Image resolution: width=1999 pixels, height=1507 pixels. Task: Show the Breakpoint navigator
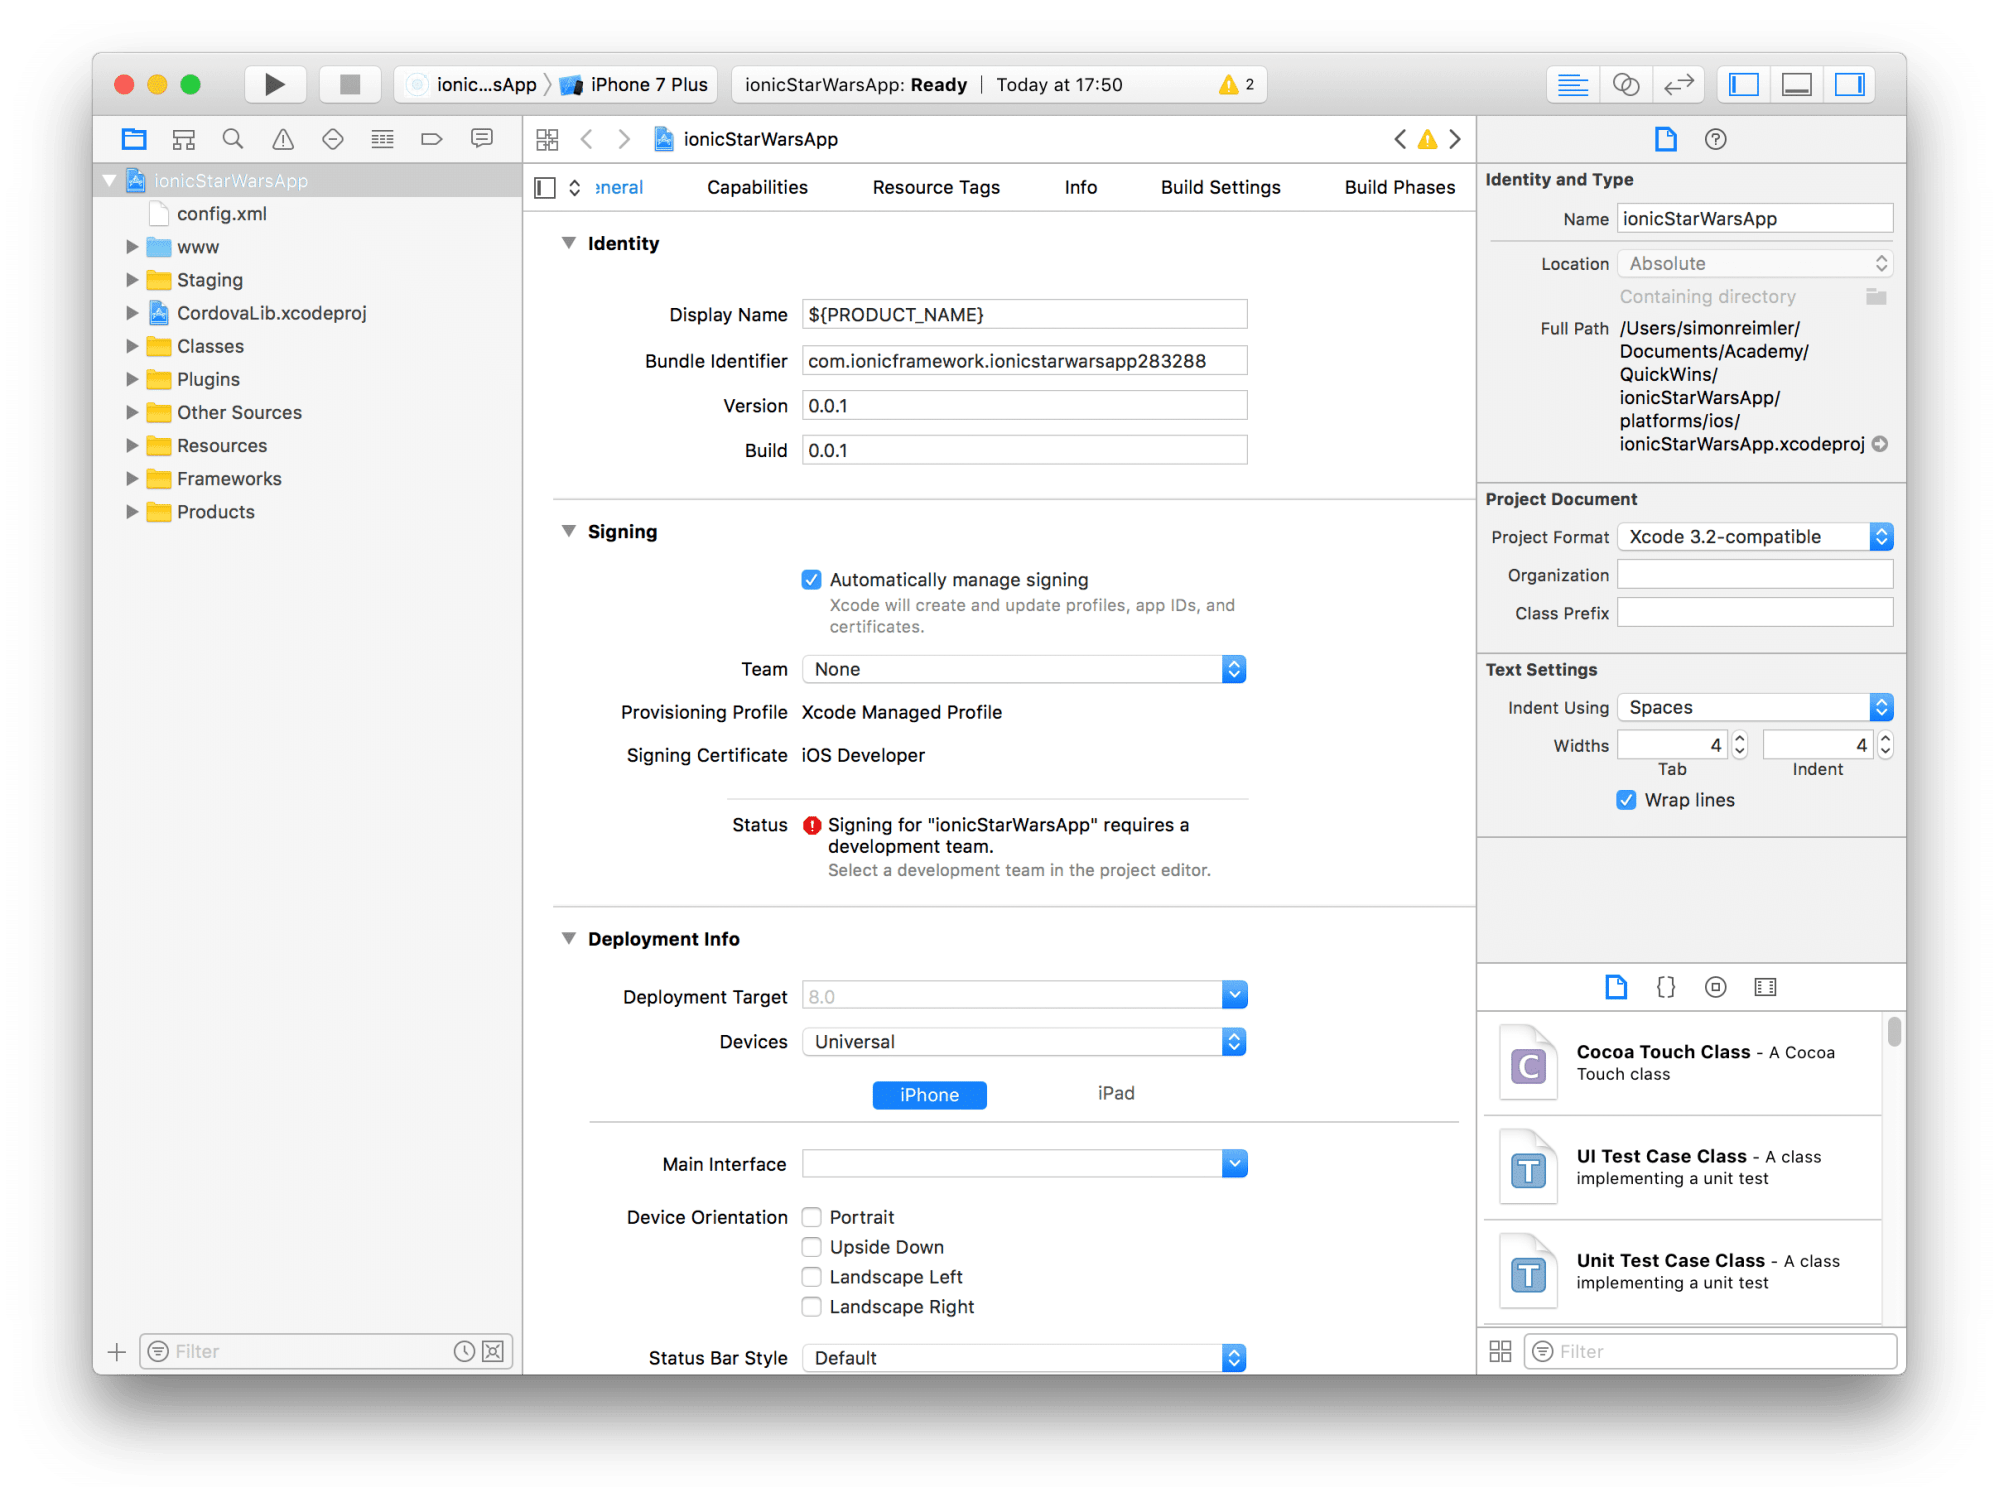coord(431,139)
